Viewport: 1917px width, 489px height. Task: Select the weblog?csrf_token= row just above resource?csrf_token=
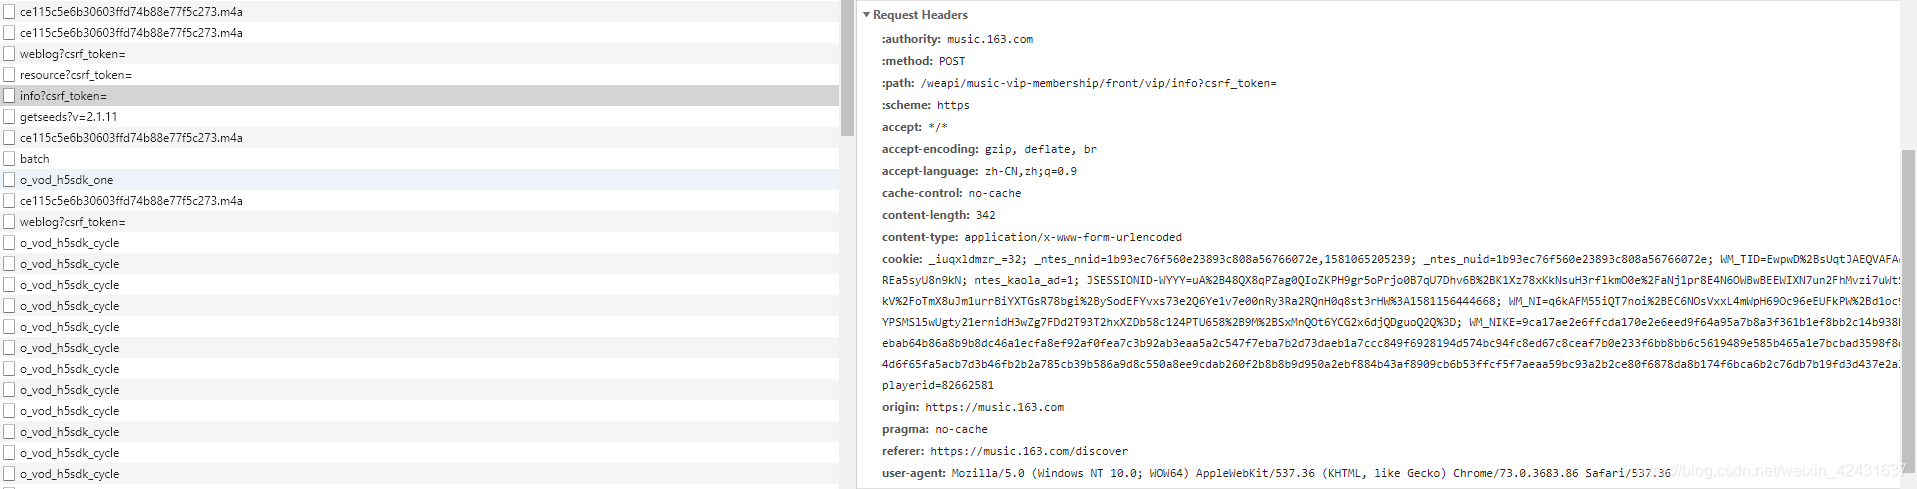[419, 54]
